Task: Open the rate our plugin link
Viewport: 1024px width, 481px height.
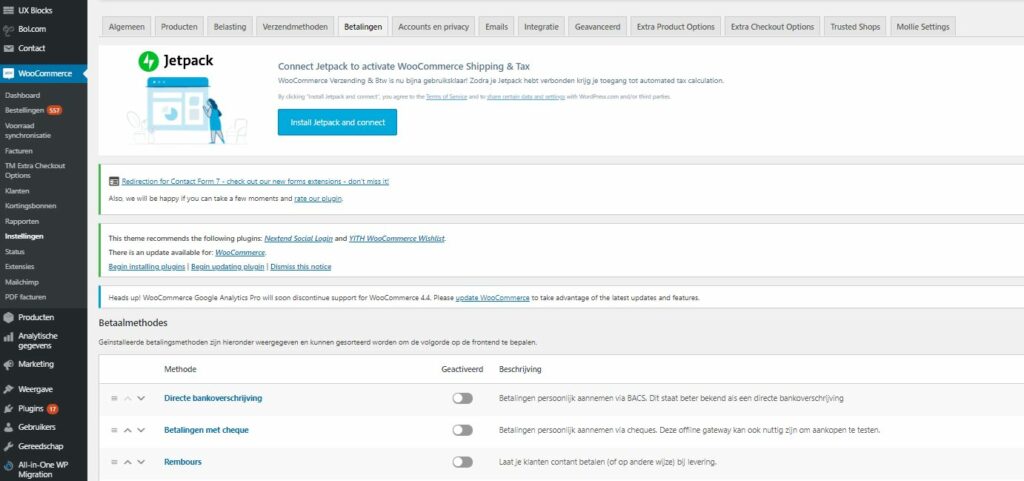Action: pos(318,198)
